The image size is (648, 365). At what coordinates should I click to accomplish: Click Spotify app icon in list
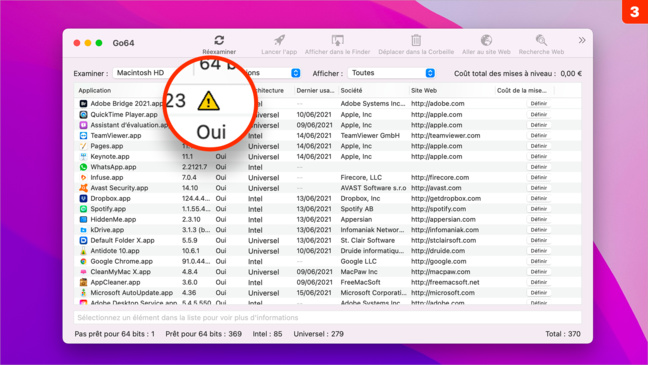click(x=83, y=209)
